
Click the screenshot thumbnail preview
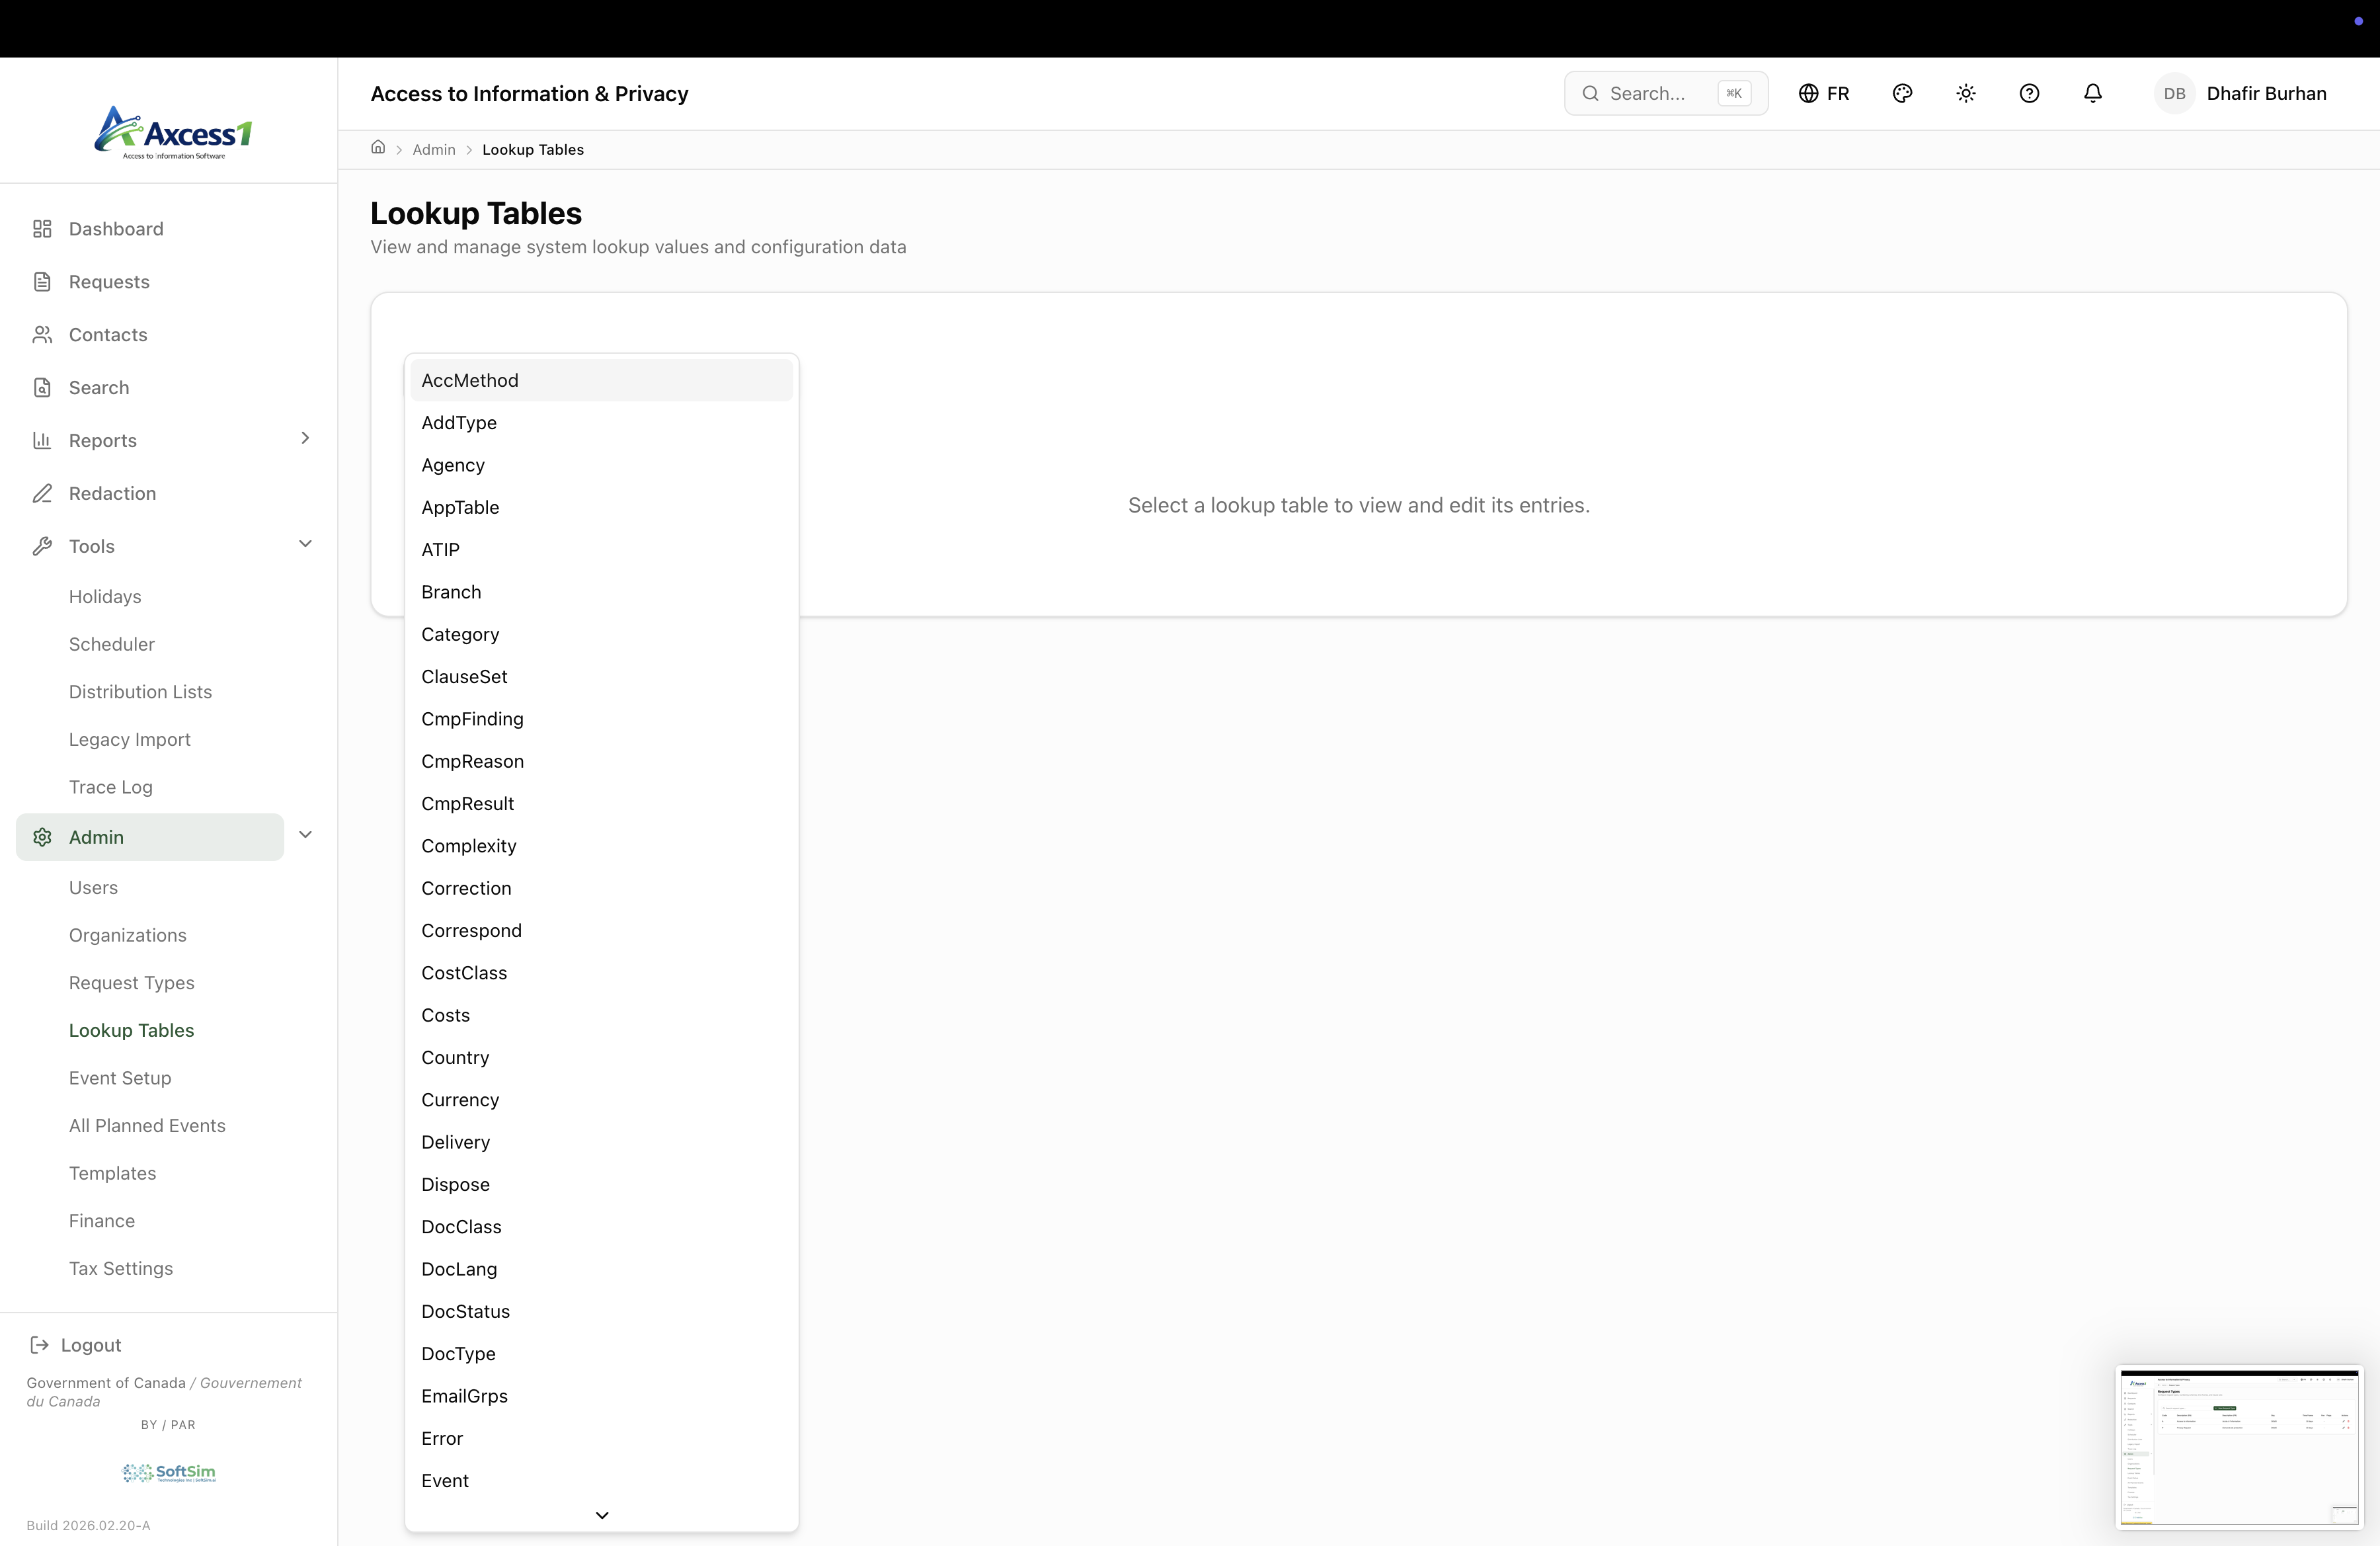point(2238,1447)
